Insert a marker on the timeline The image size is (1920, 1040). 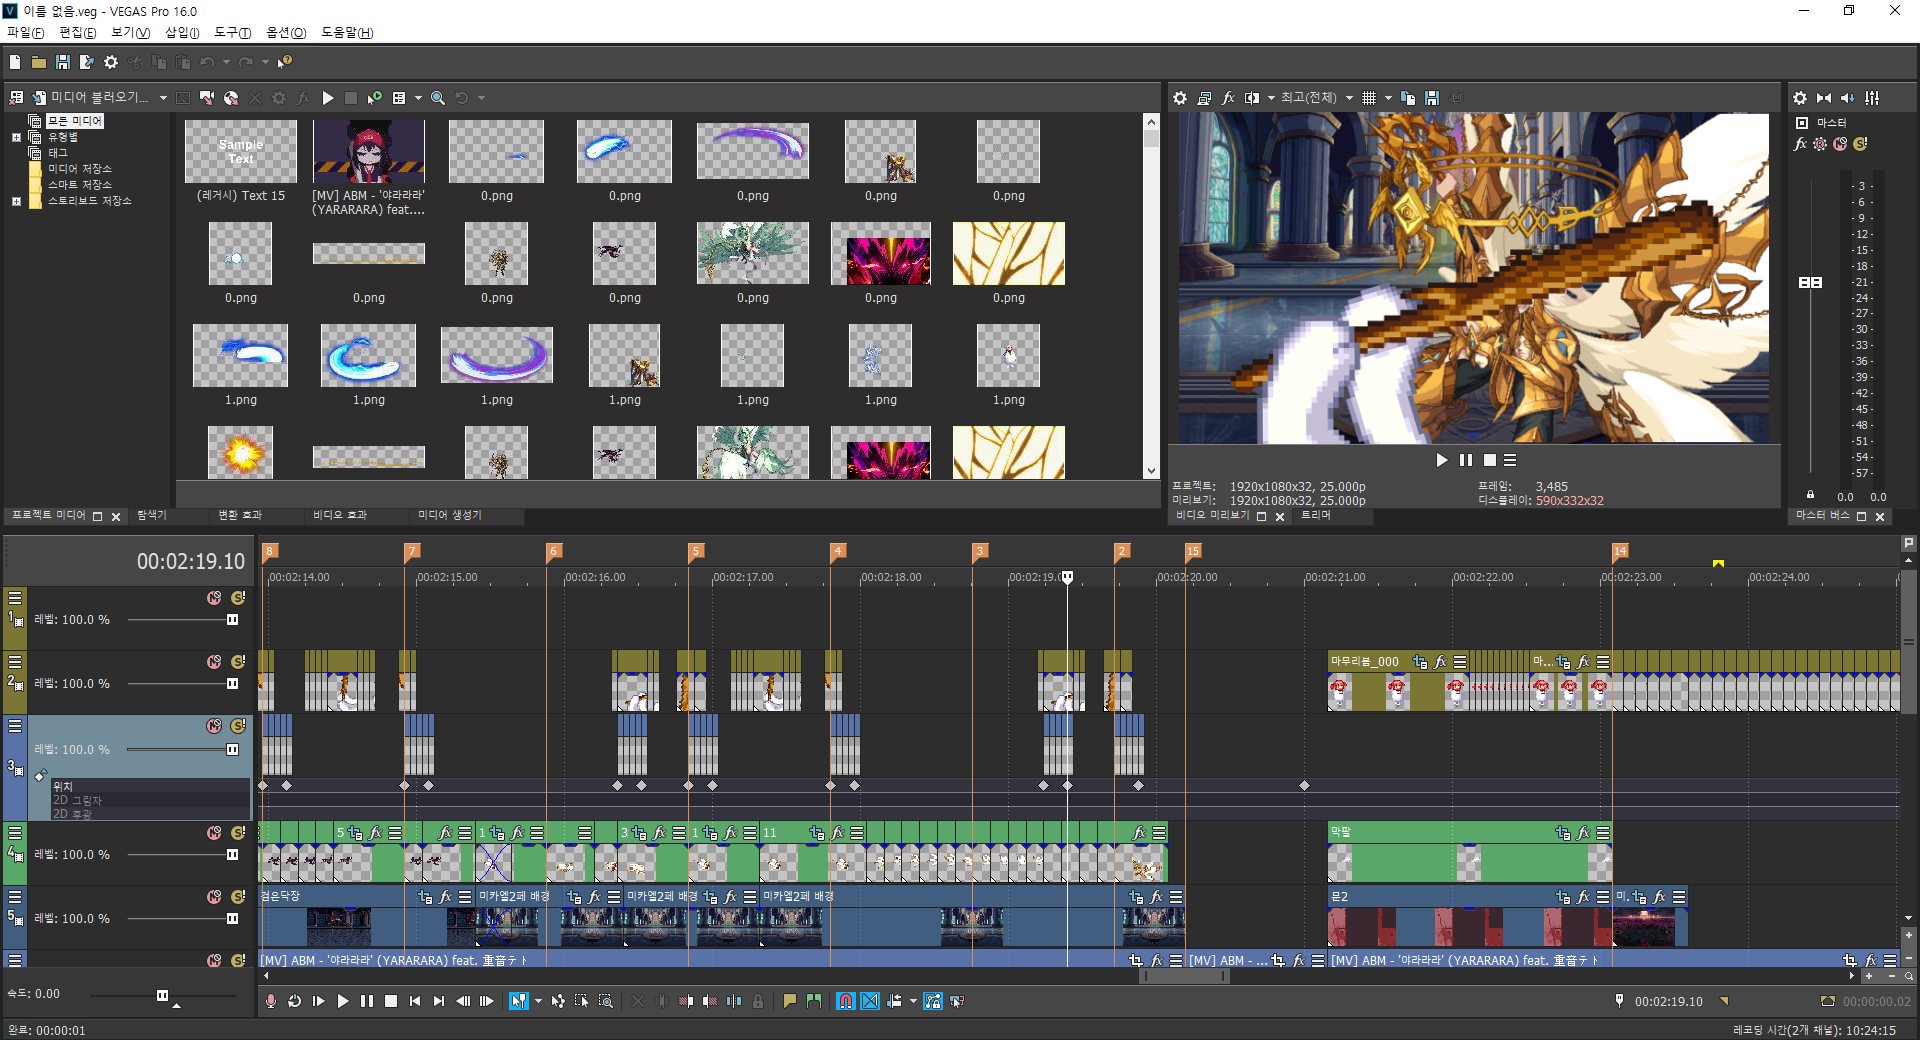click(x=790, y=1001)
